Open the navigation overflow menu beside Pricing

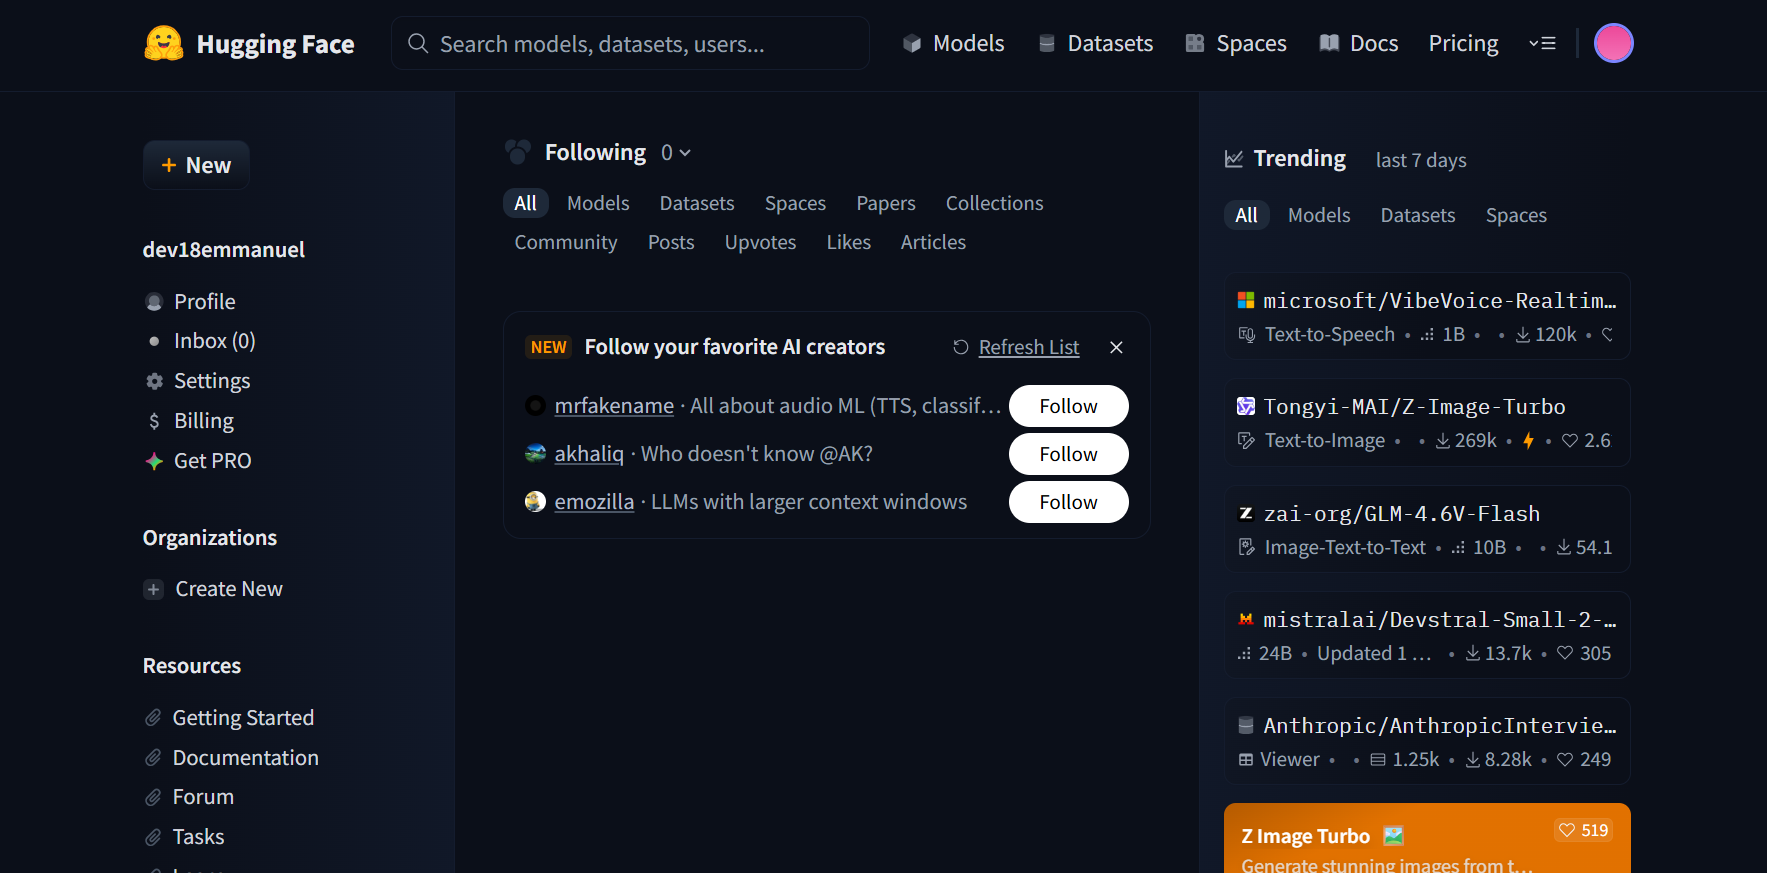coord(1542,43)
